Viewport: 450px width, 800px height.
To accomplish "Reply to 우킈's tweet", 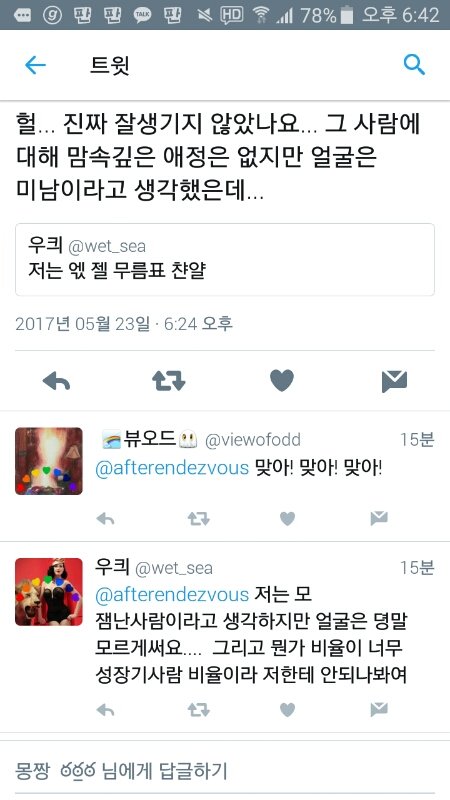I will [106, 710].
